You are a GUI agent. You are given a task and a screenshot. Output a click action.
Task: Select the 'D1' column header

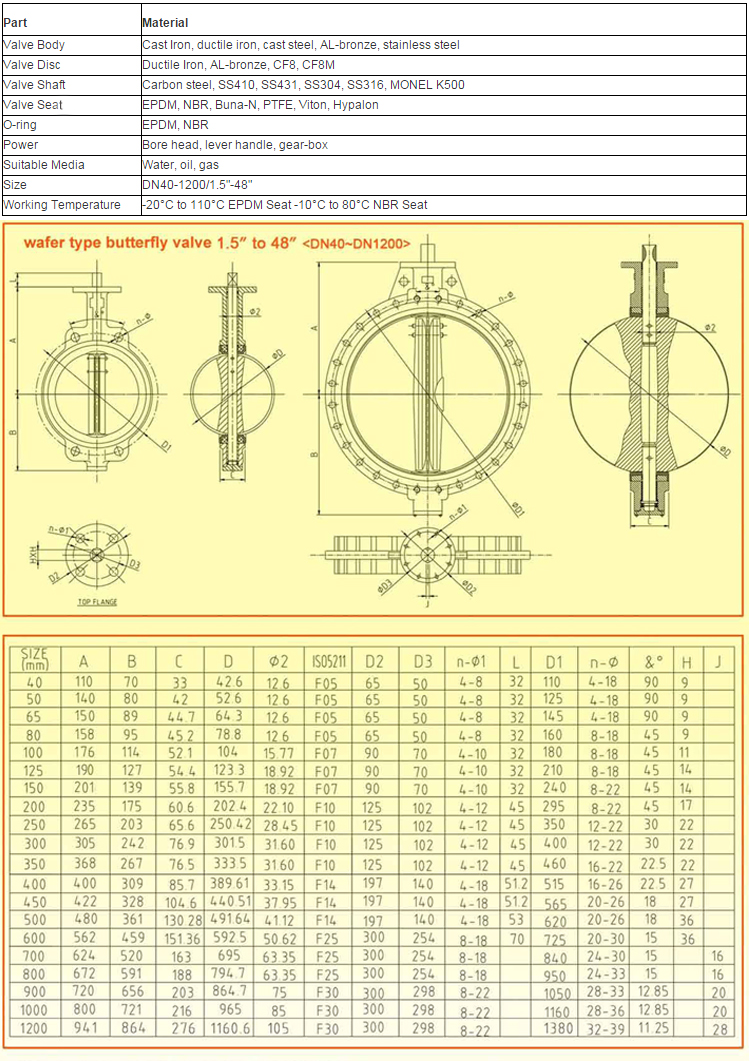(554, 662)
